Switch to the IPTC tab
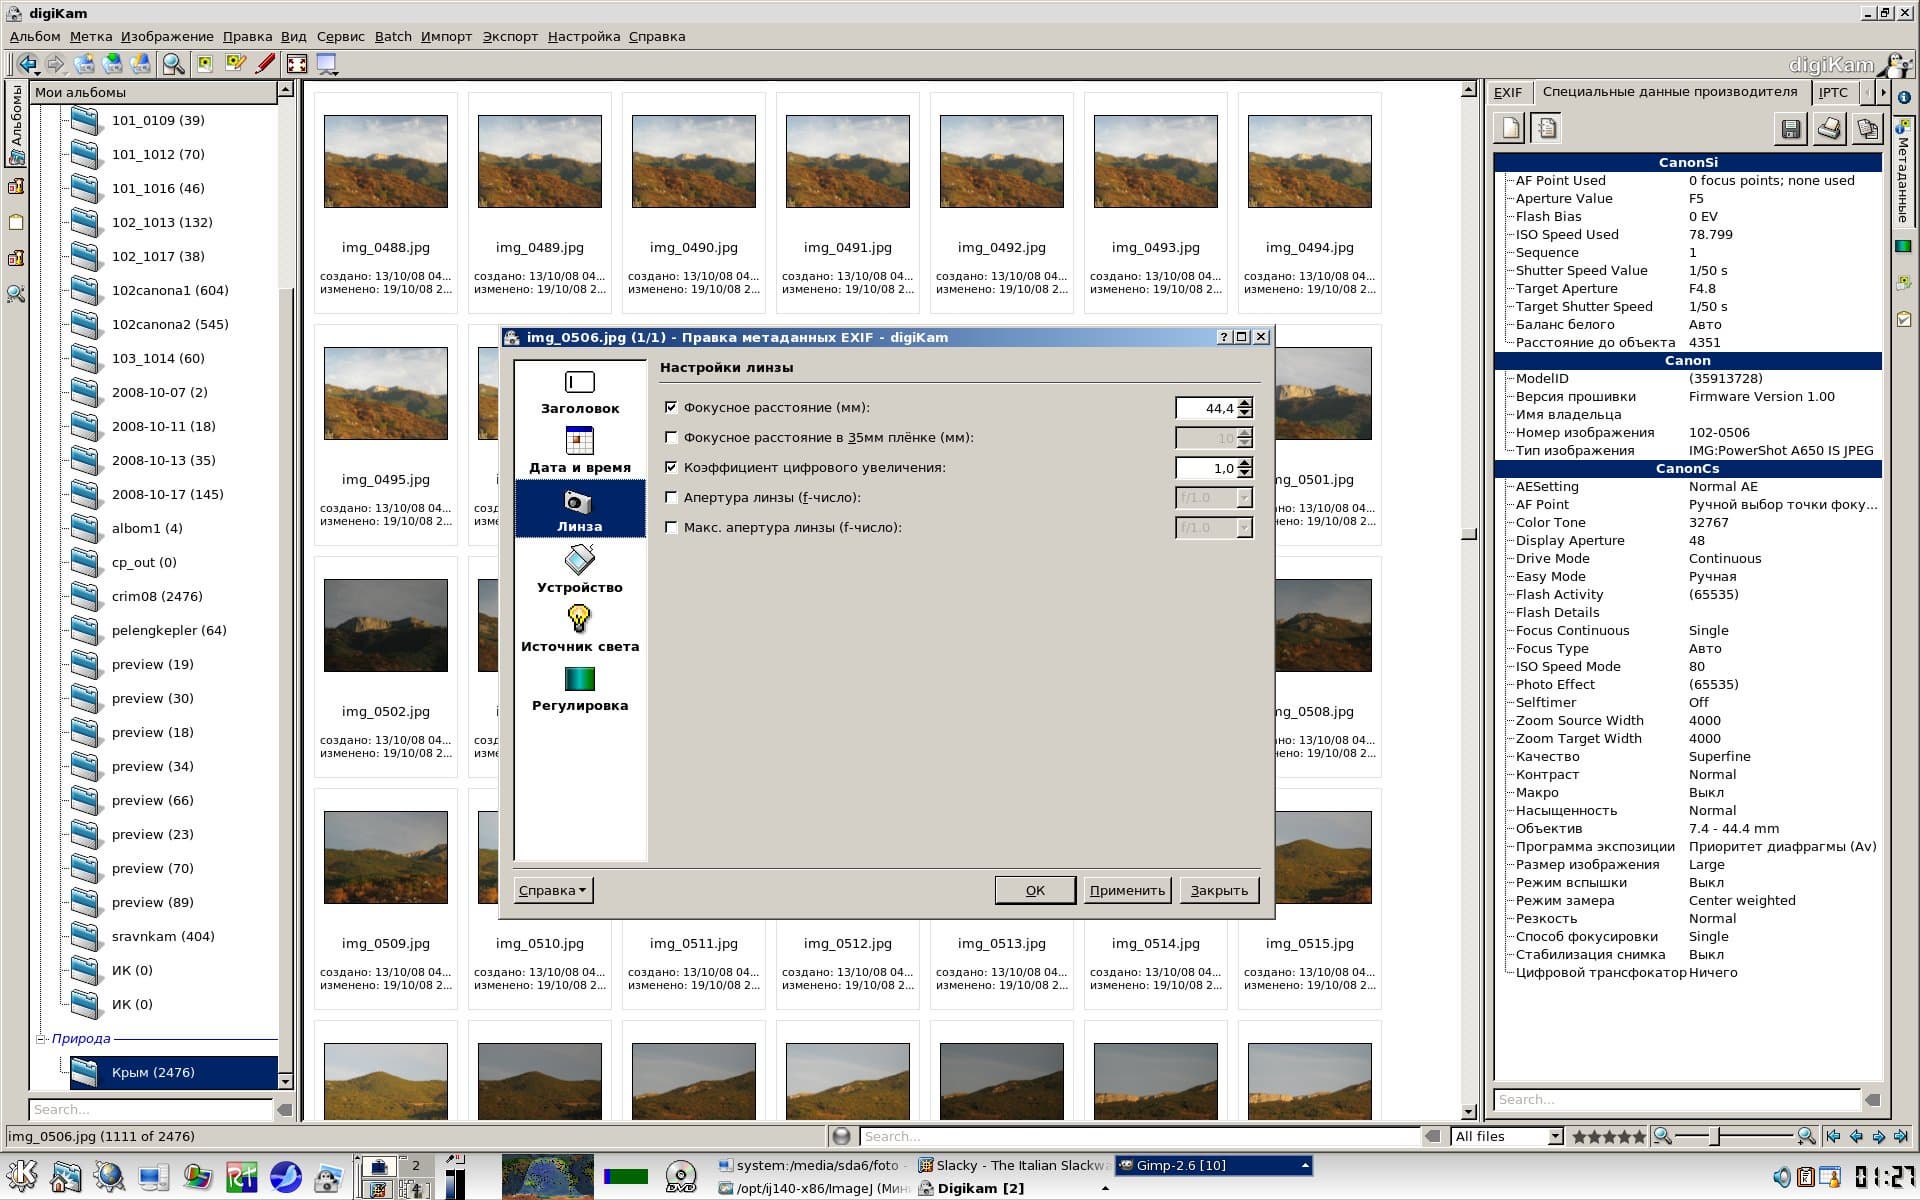The height and width of the screenshot is (1200, 1920). [x=1832, y=92]
